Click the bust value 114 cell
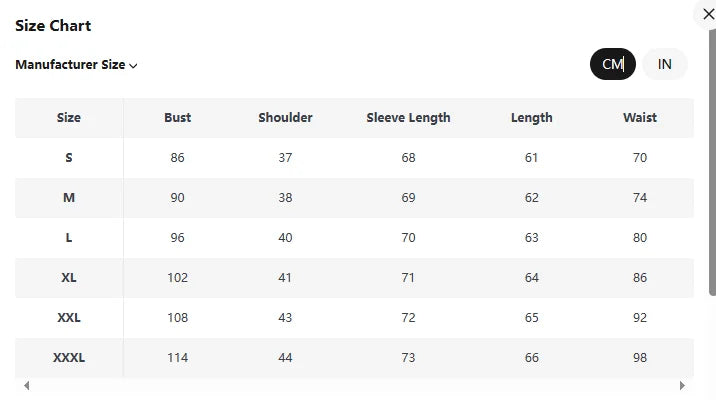The width and height of the screenshot is (716, 400). click(x=178, y=358)
